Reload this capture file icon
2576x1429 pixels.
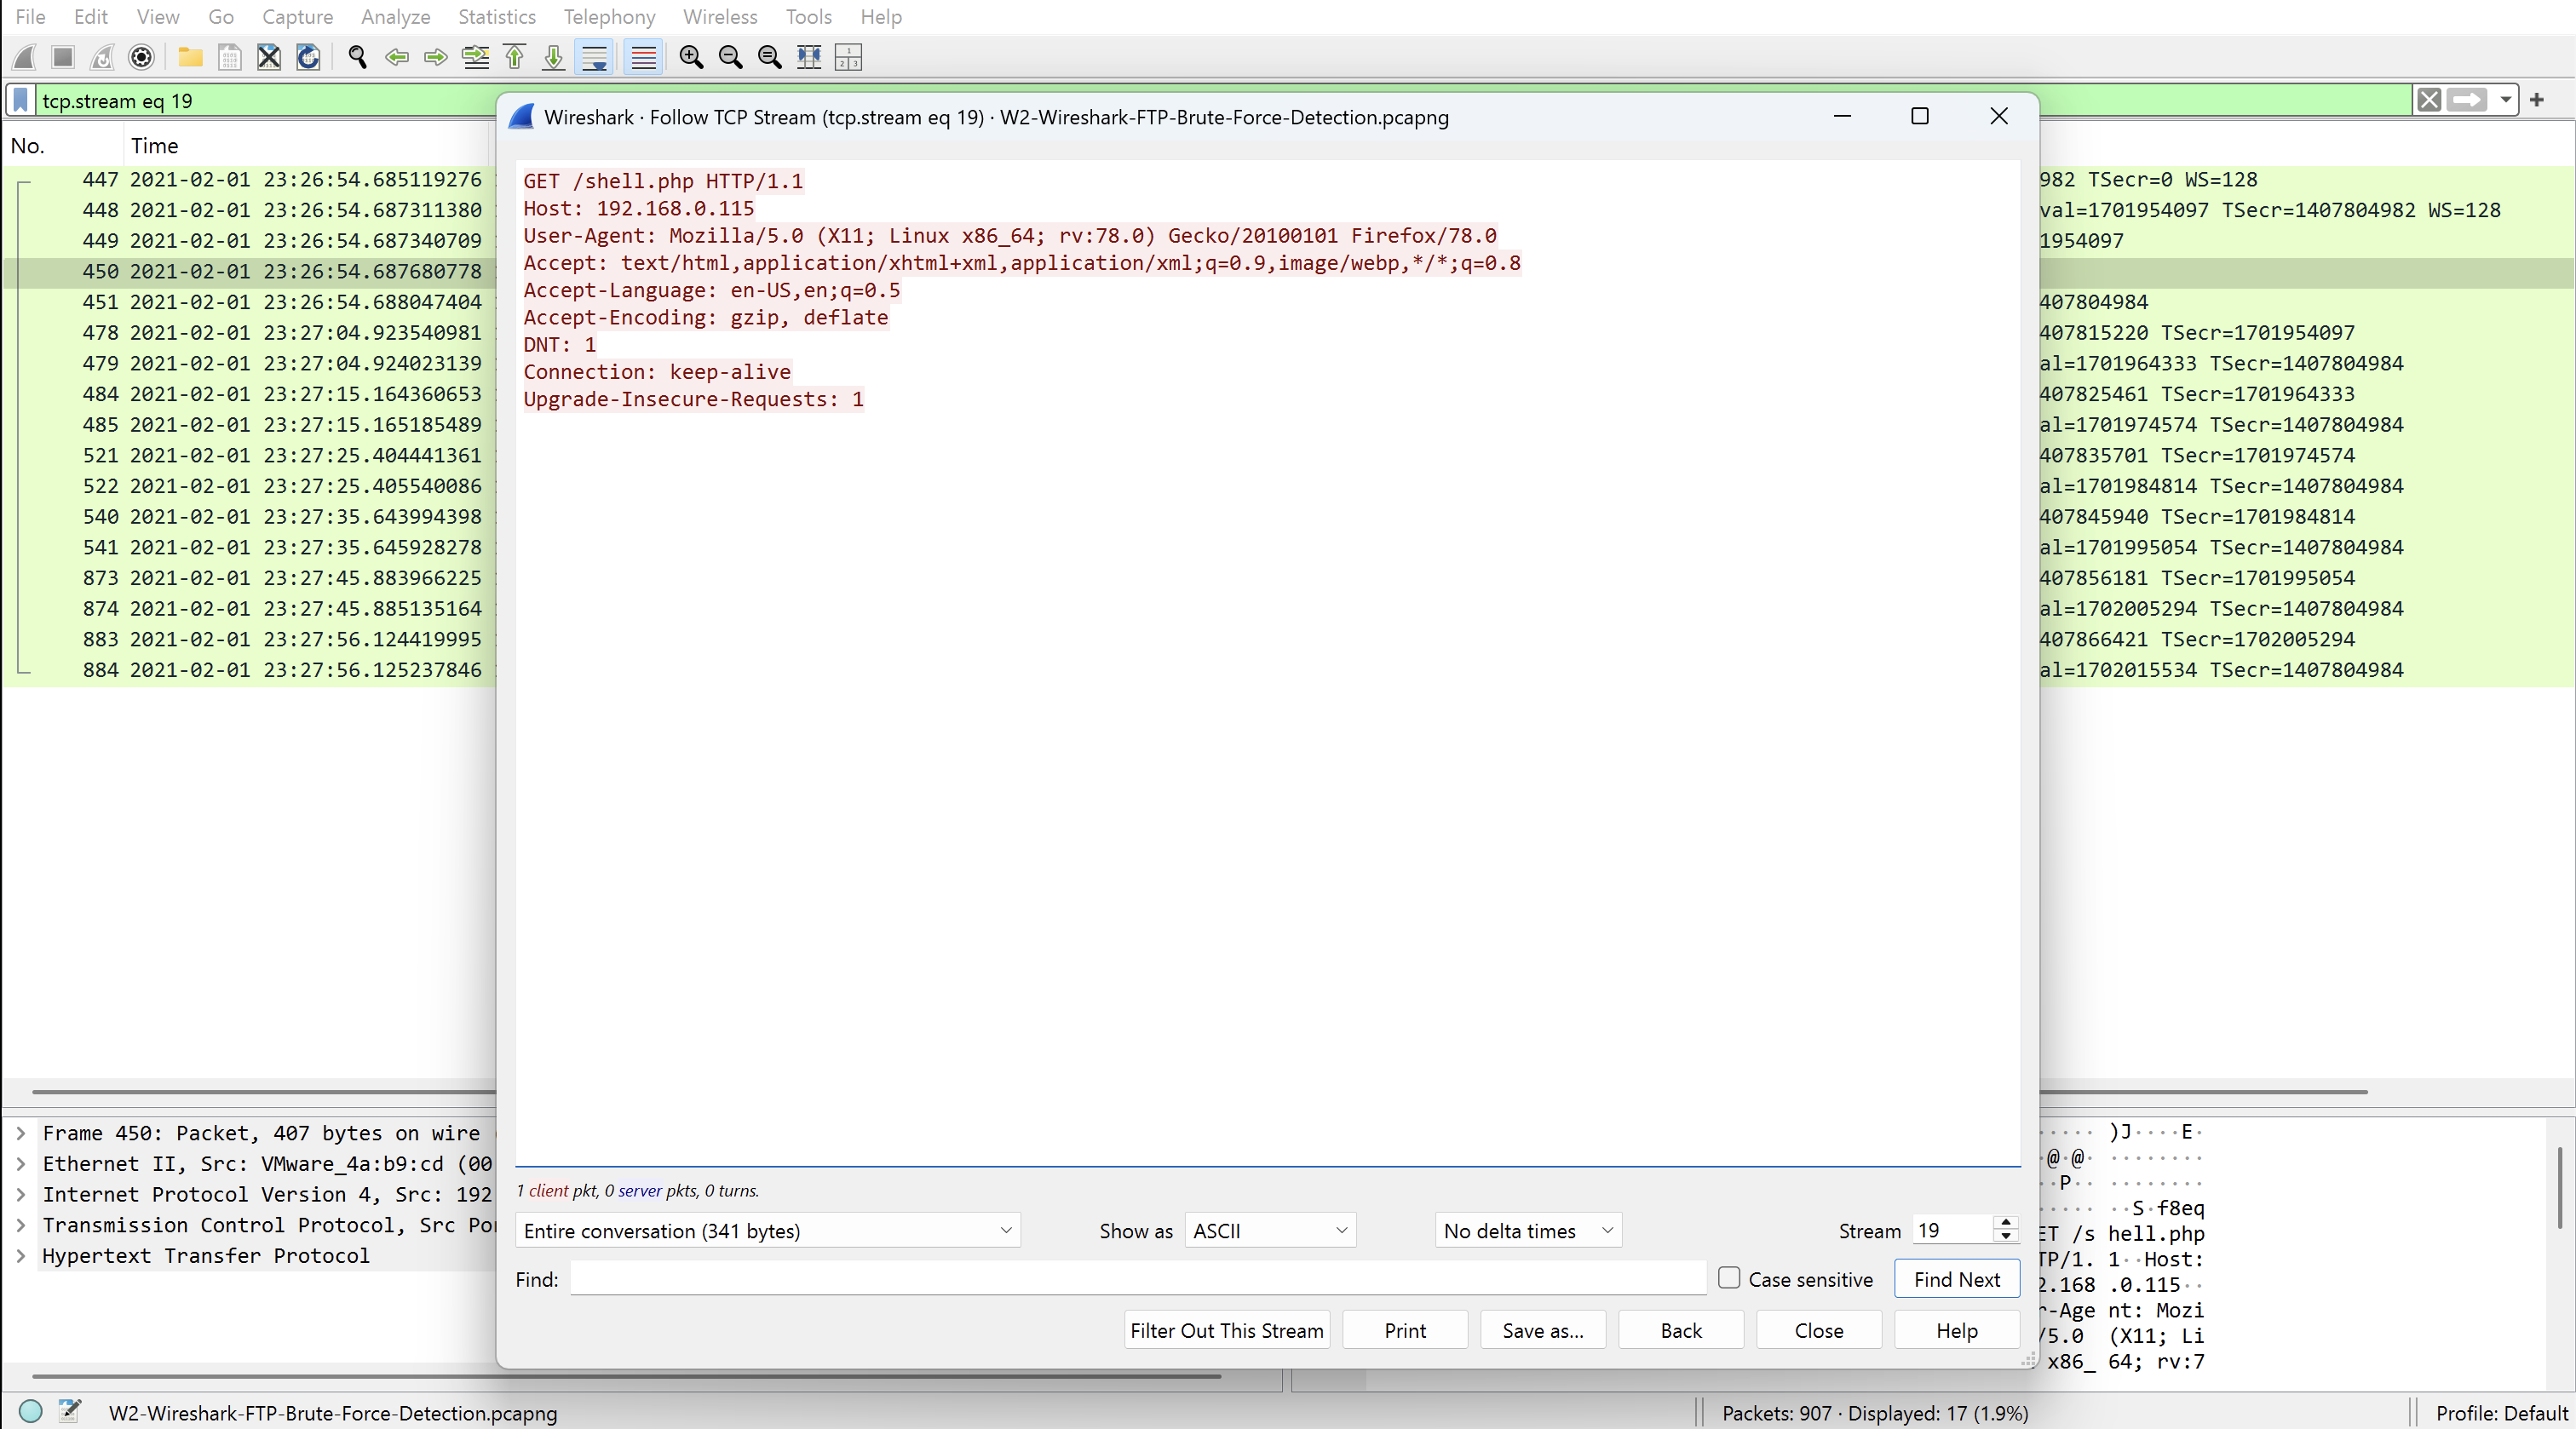(308, 57)
